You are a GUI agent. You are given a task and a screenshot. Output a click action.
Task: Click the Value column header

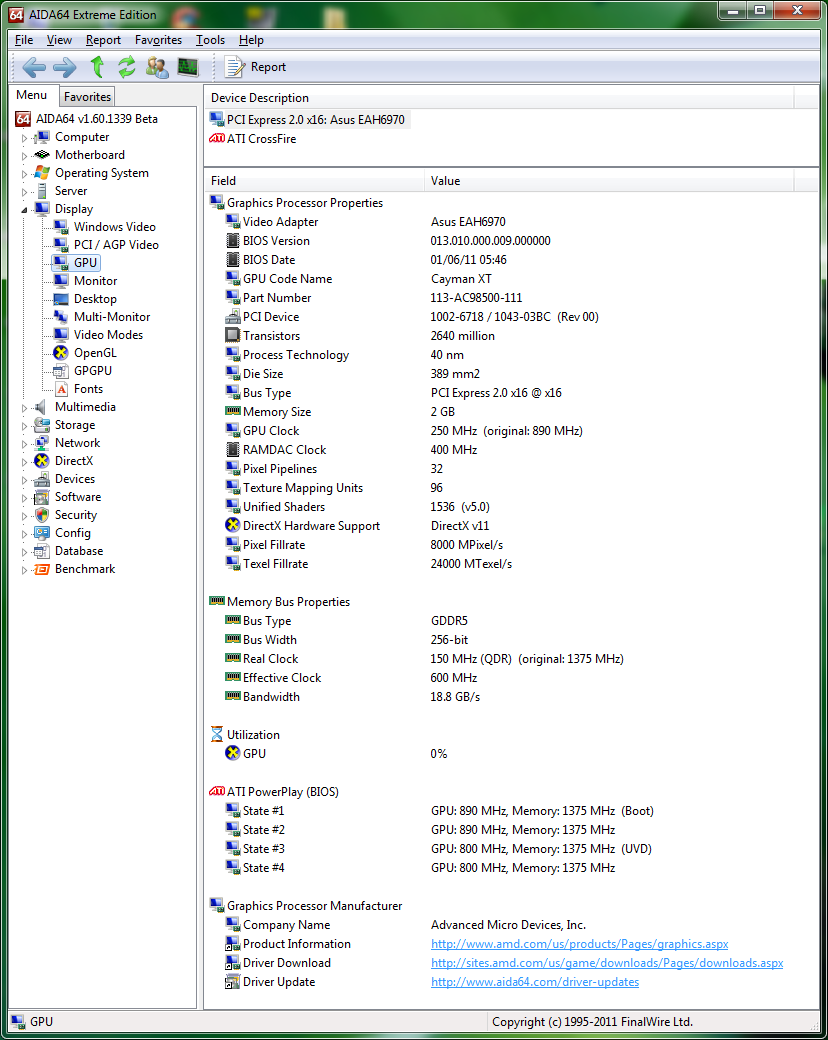click(x=608, y=180)
